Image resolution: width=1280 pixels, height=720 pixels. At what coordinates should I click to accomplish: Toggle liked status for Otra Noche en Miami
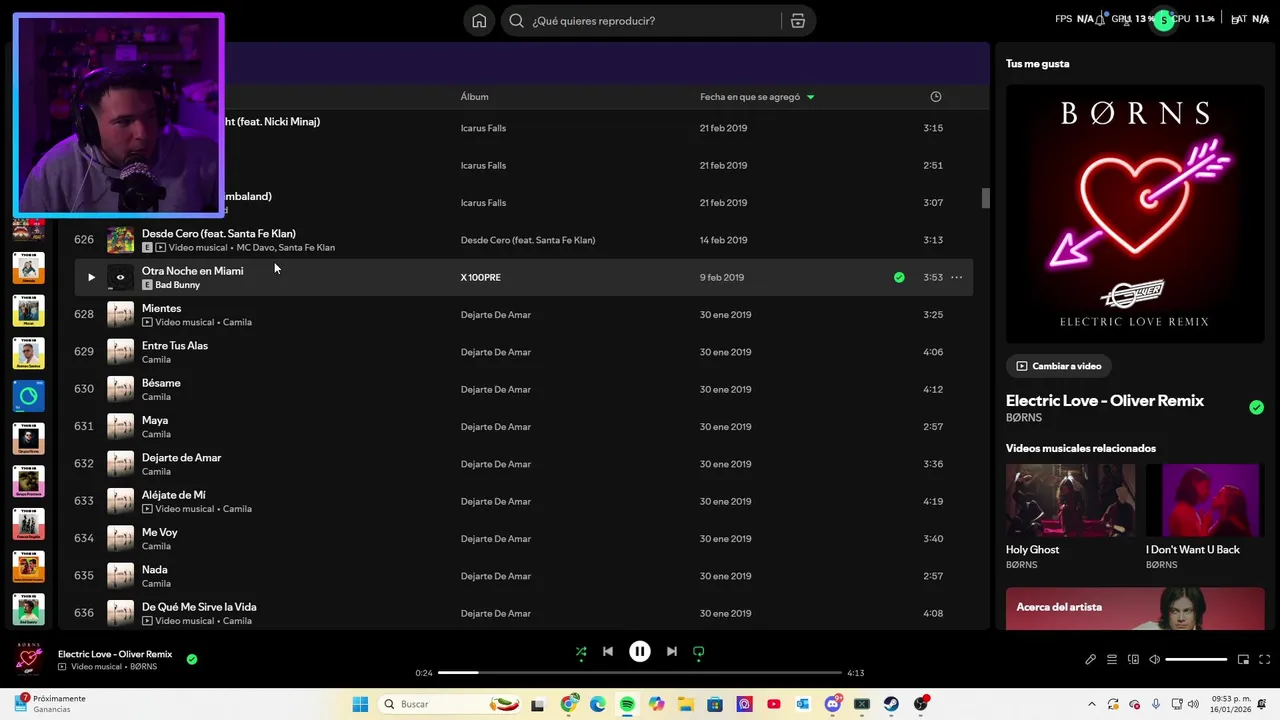pyautogui.click(x=899, y=278)
